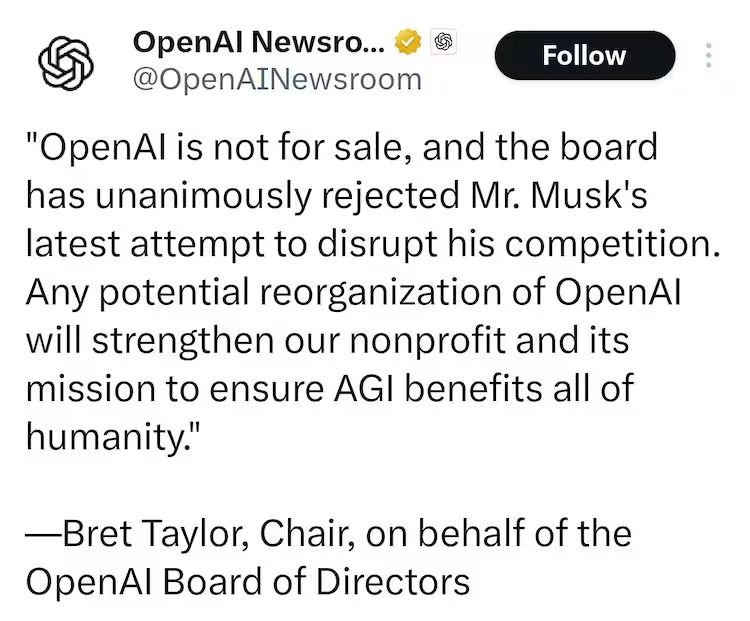Screen dimensions: 750x621
Task: Click the "OpenAI is not for sale" opening line
Action: click(230, 148)
